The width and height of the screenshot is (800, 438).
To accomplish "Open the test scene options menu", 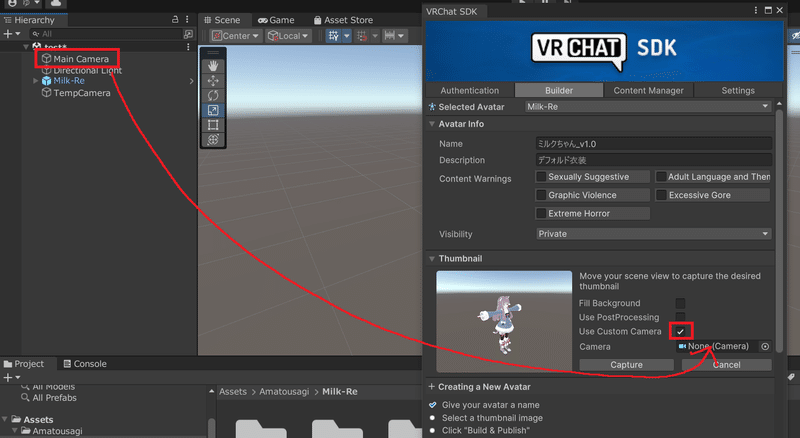I will (x=188, y=47).
